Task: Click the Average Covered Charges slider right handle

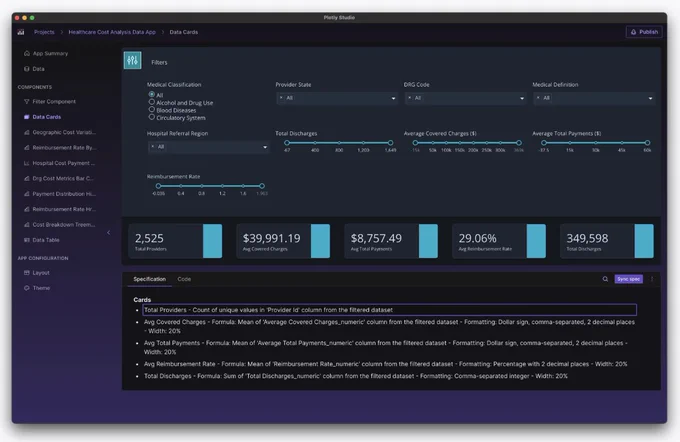Action: [519, 143]
